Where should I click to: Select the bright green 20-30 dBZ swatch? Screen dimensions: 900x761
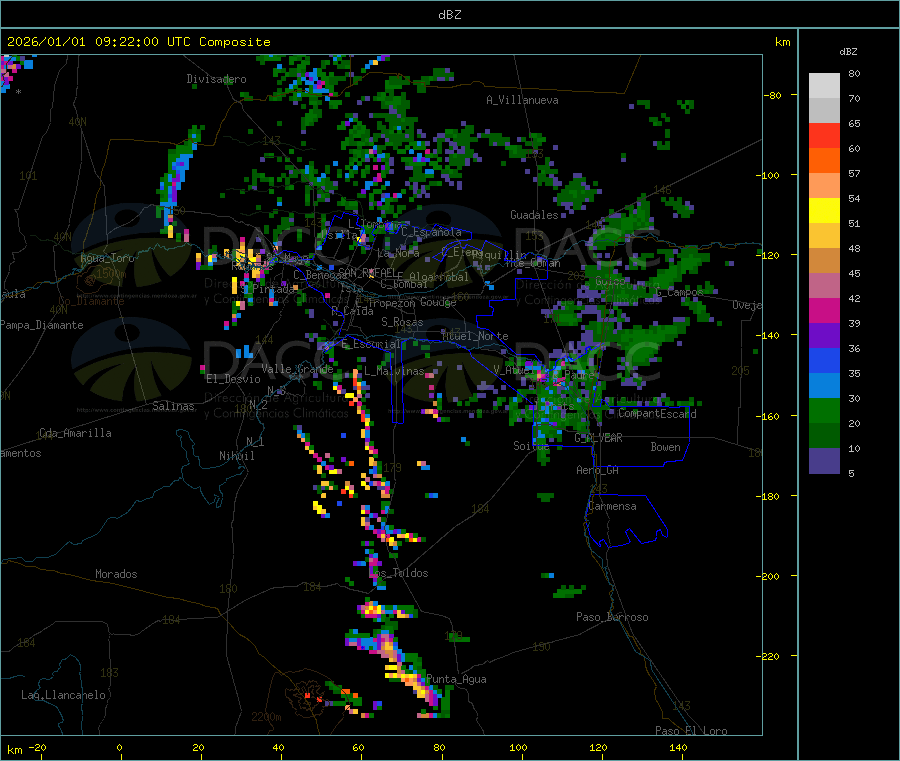[x=824, y=410]
